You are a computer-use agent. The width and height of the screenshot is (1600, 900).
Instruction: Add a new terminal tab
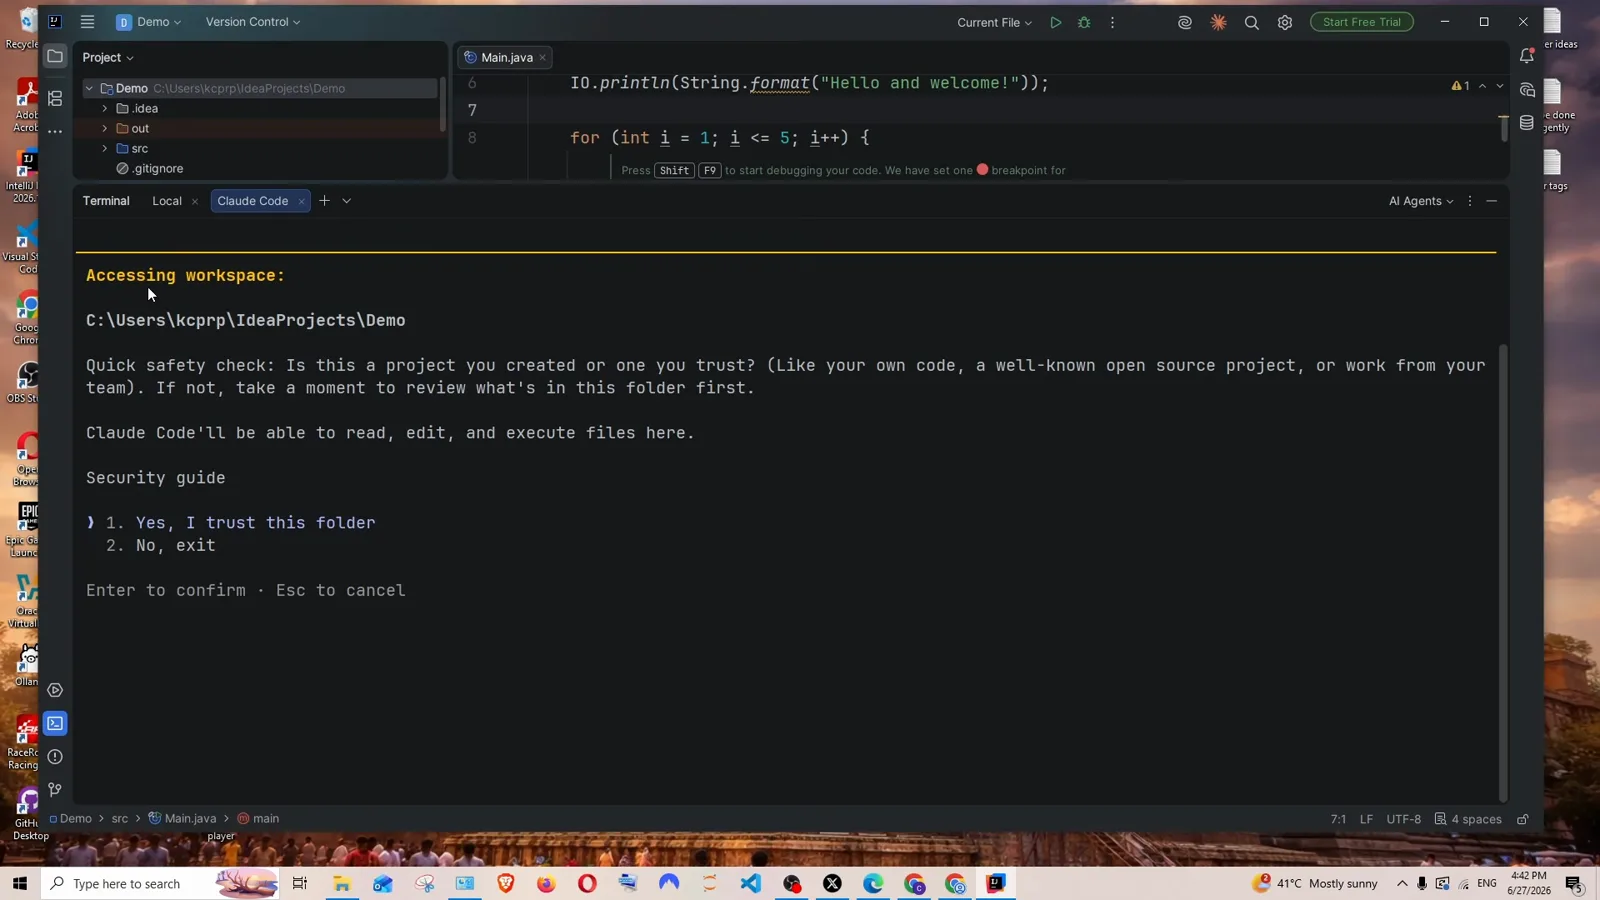[324, 201]
